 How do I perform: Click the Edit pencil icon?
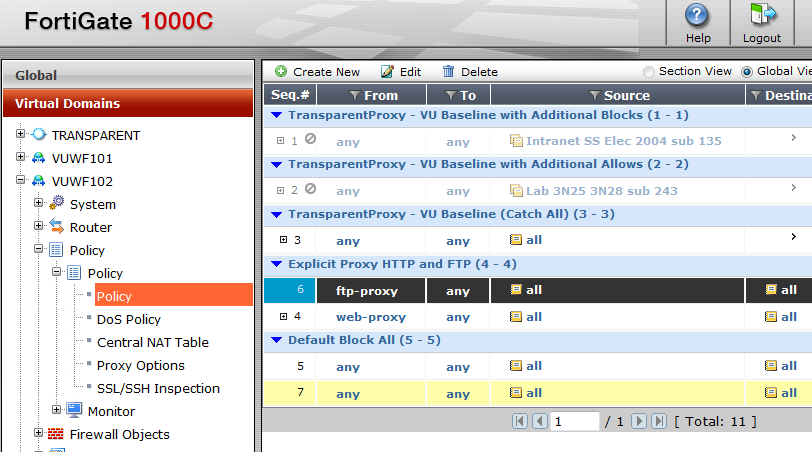pos(387,71)
